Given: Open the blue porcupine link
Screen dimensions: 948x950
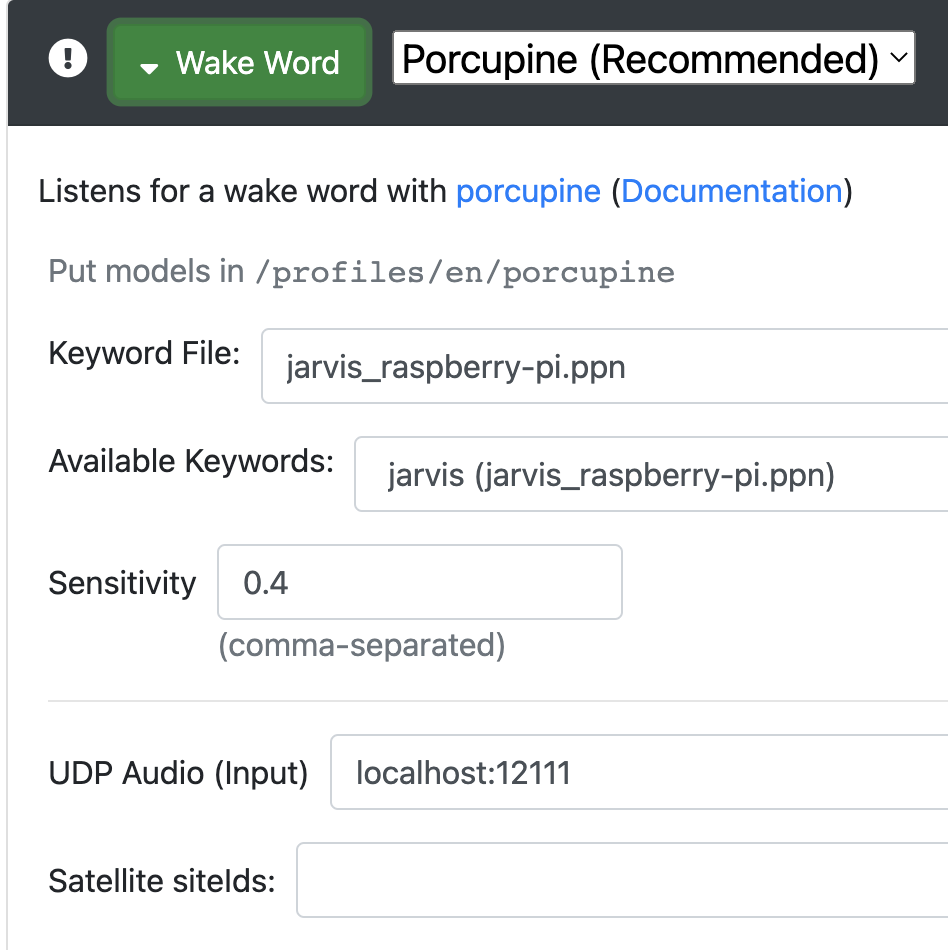Looking at the screenshot, I should pos(528,191).
